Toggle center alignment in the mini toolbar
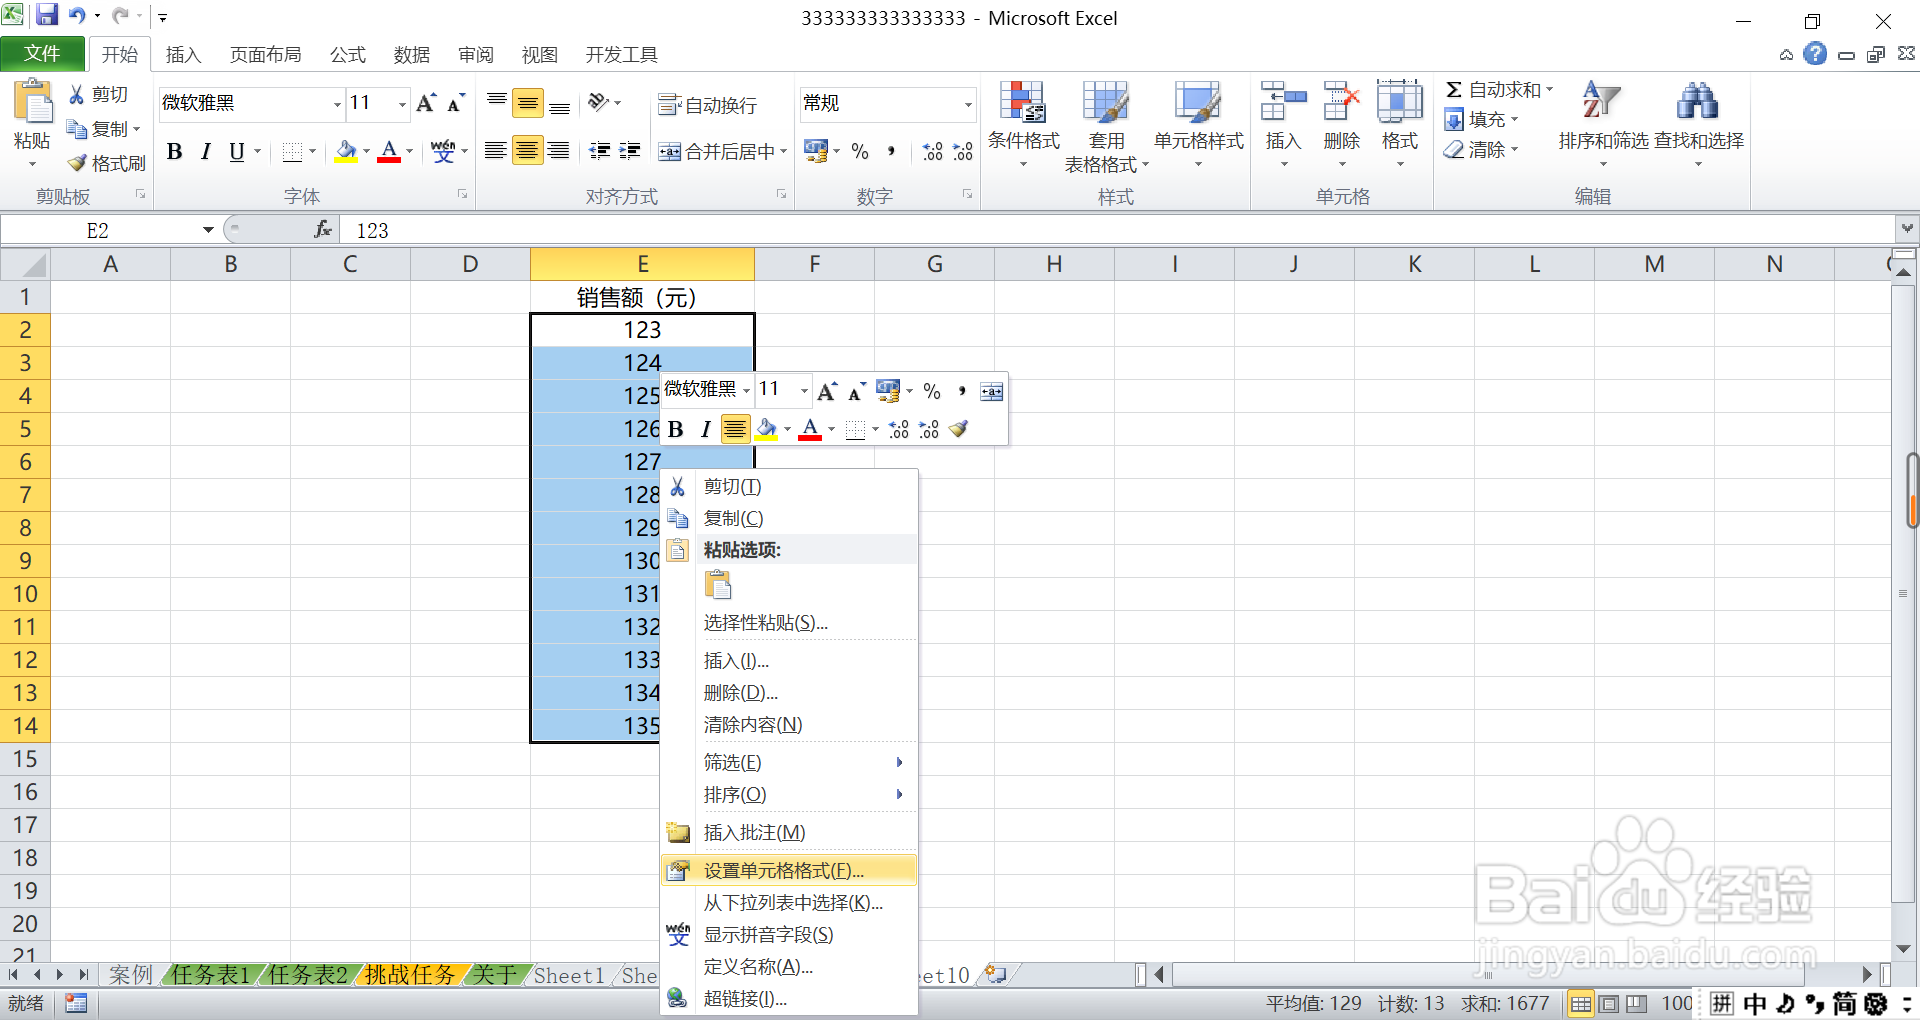This screenshot has height=1020, width=1920. tap(735, 429)
